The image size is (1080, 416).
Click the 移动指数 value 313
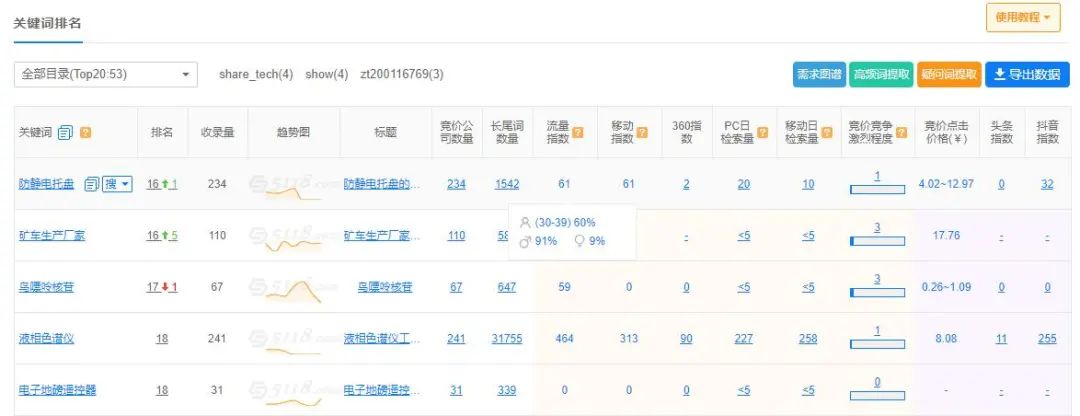pos(628,339)
